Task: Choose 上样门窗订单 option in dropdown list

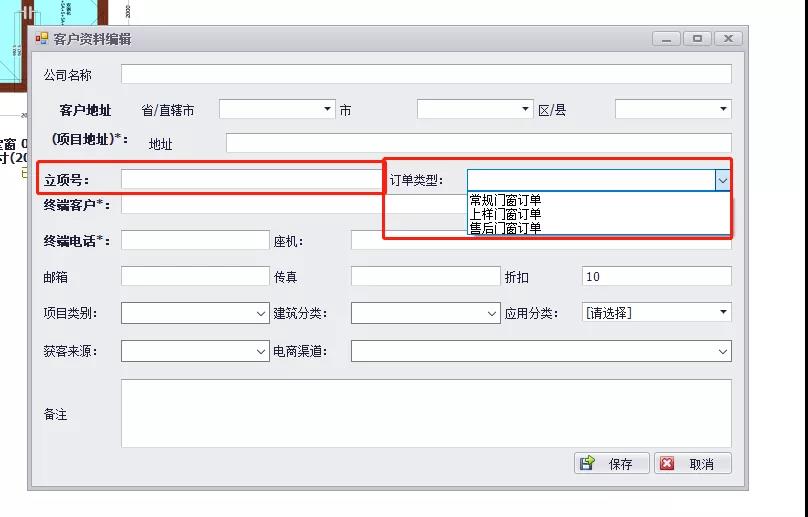Action: pos(506,214)
